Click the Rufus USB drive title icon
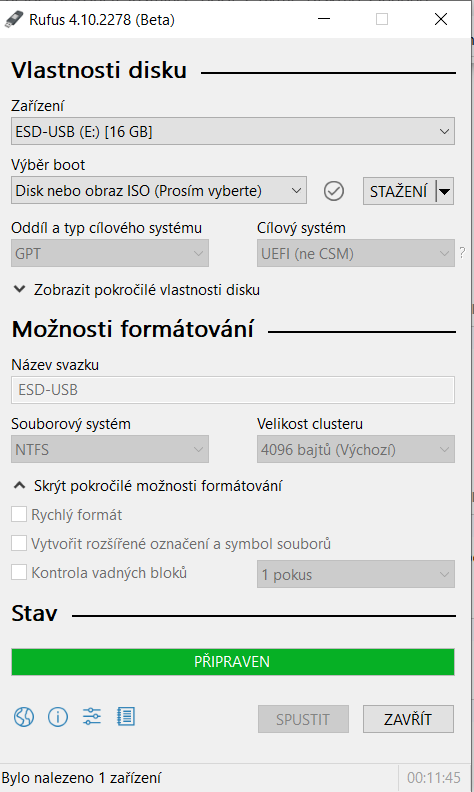This screenshot has width=474, height=792. (14, 20)
